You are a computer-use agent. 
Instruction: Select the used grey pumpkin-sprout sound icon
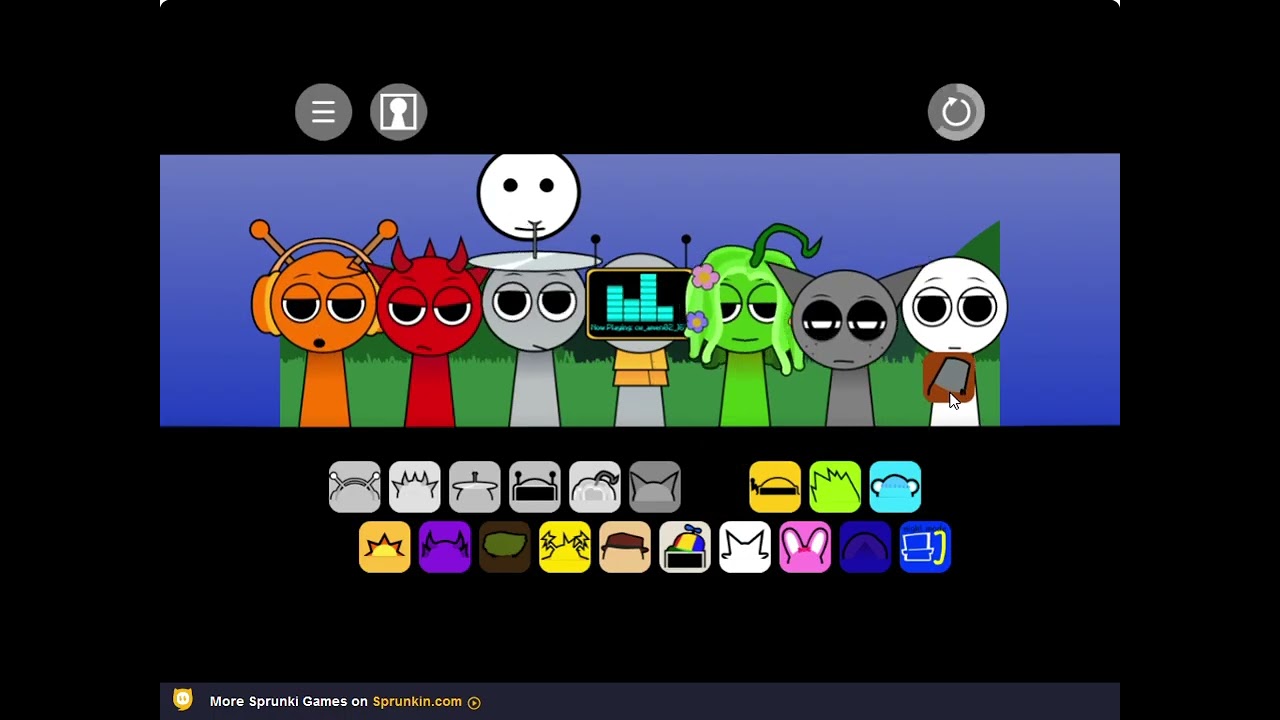pos(595,487)
